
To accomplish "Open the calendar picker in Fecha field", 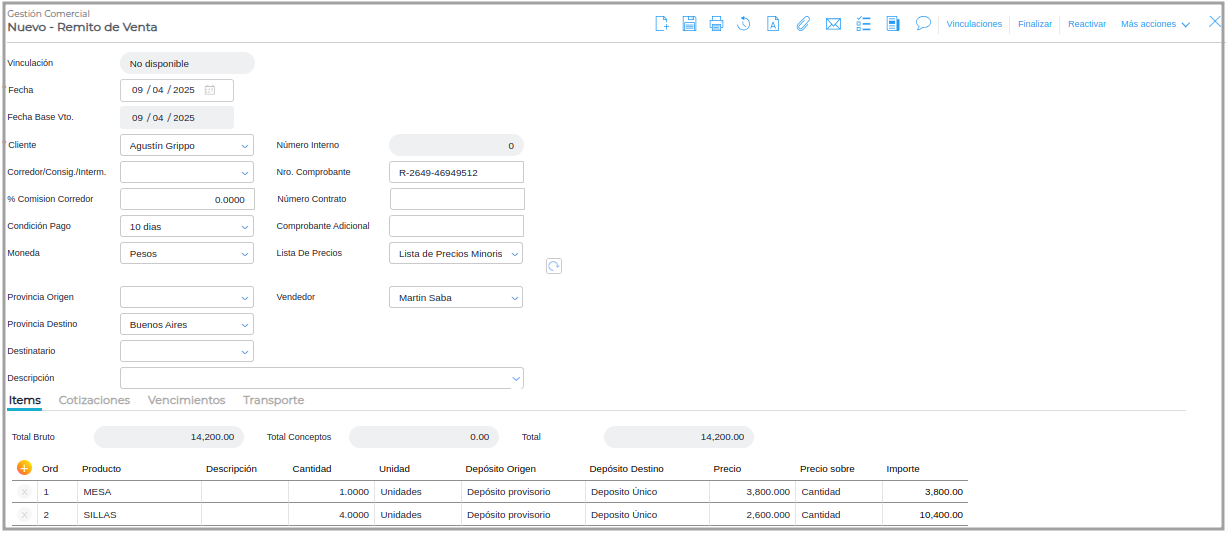I will point(210,90).
